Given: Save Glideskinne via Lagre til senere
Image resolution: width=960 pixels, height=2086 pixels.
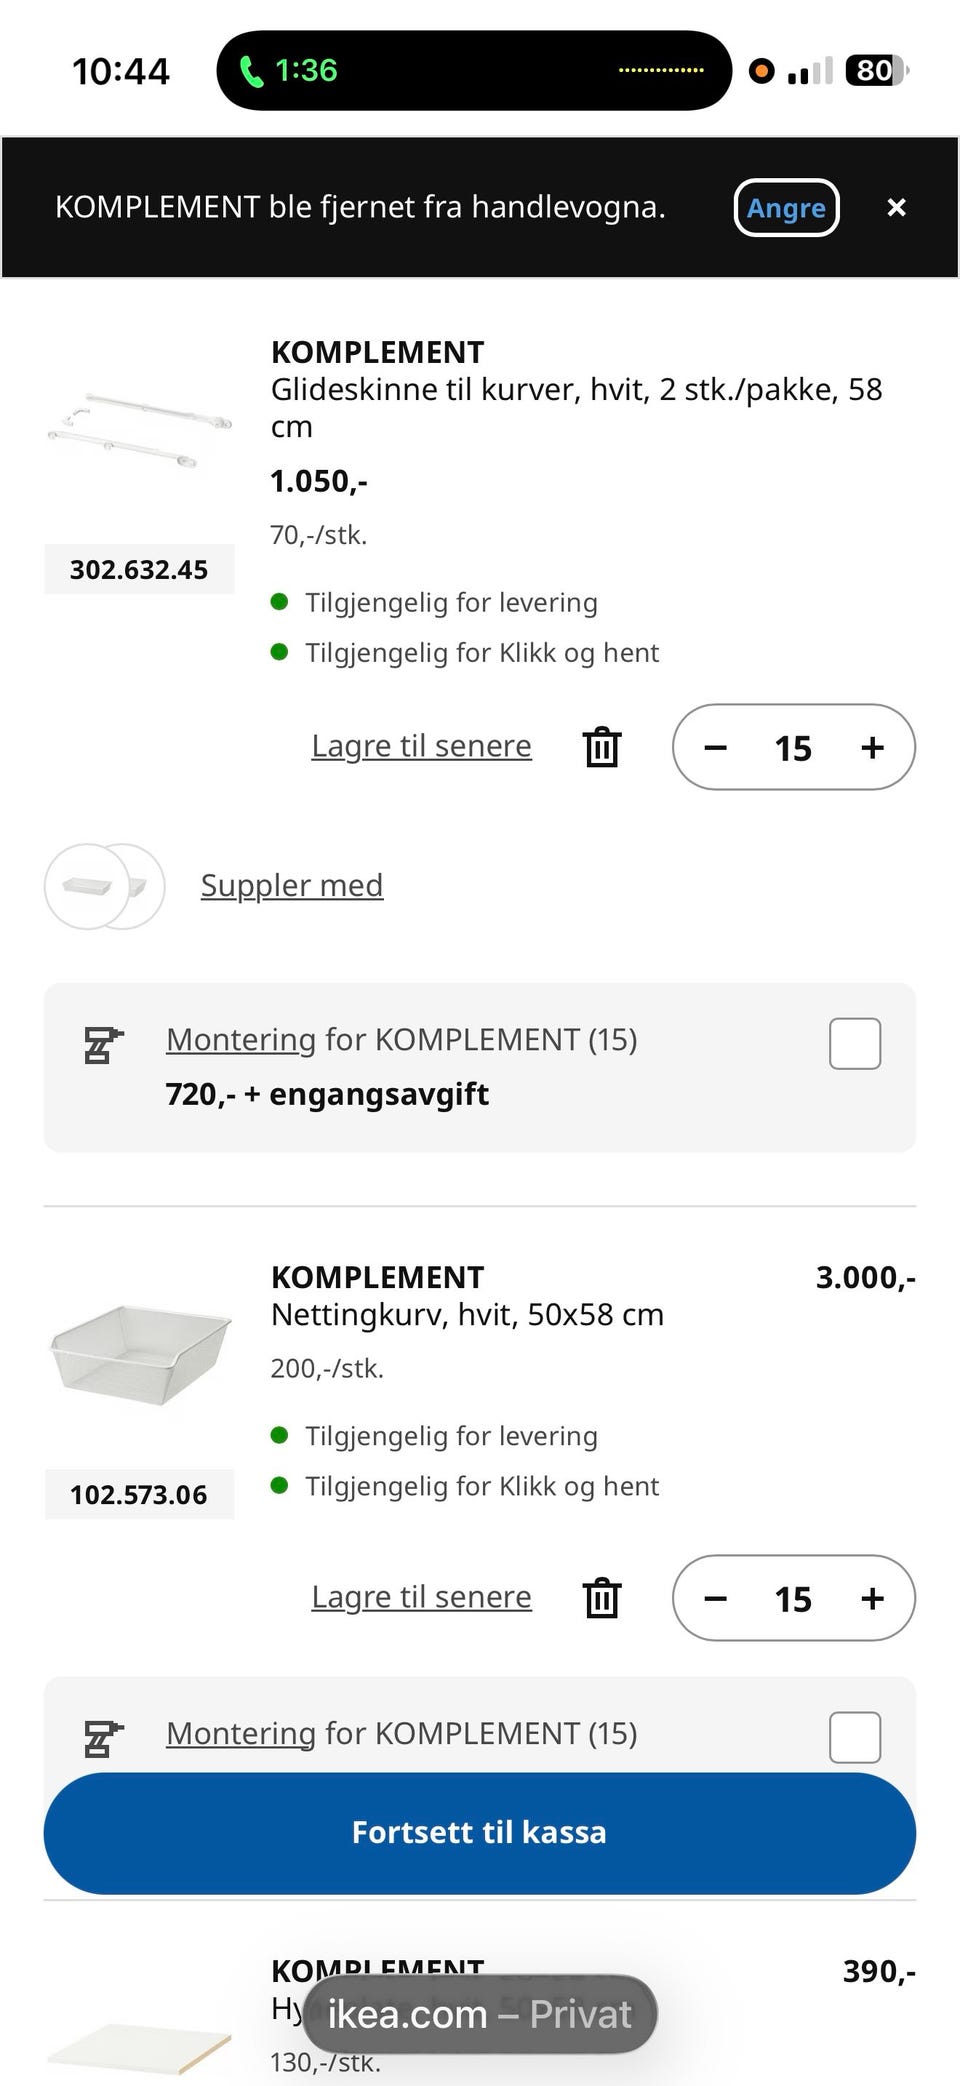Looking at the screenshot, I should [421, 746].
